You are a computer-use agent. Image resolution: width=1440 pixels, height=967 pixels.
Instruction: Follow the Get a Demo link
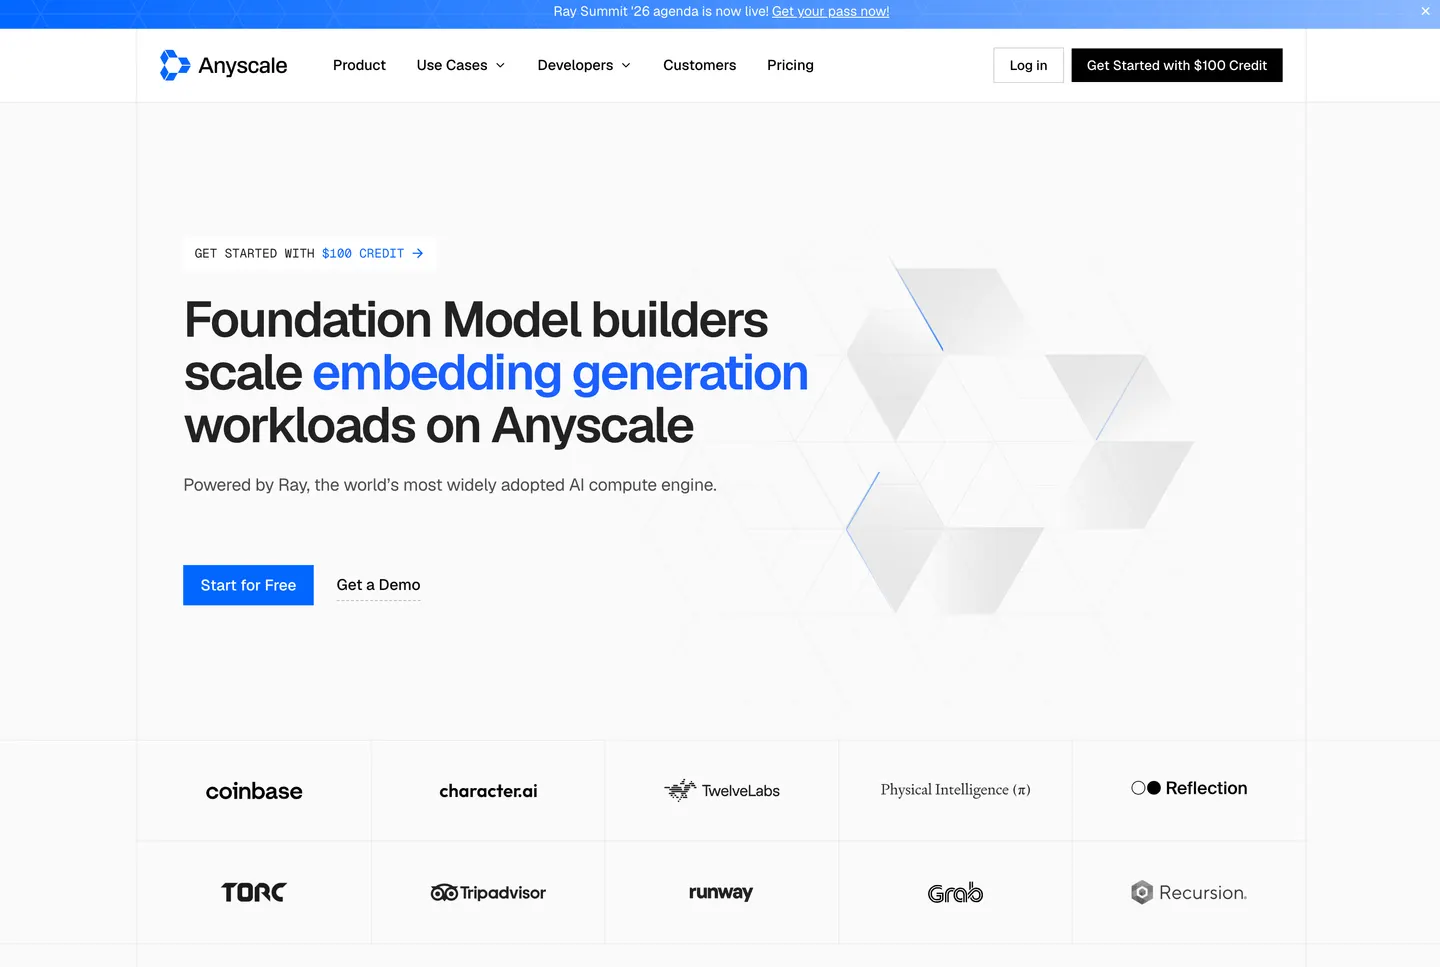(378, 585)
